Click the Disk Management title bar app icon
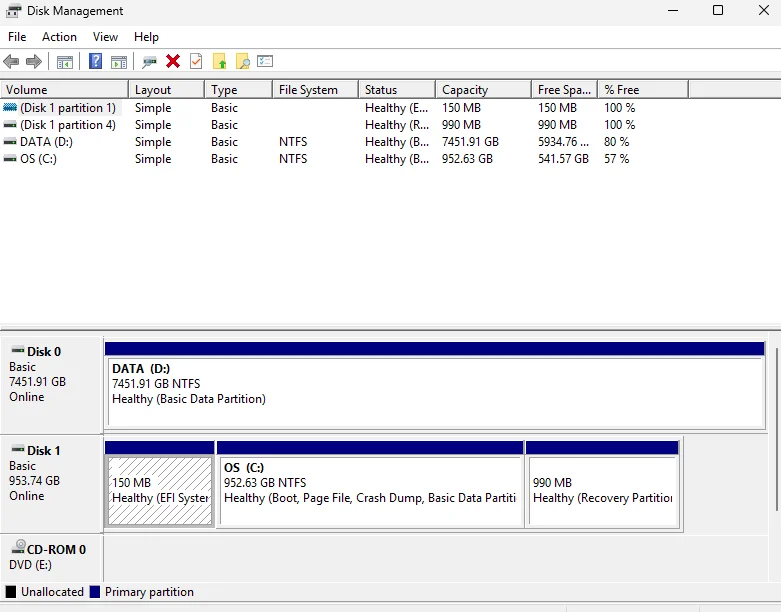The height and width of the screenshot is (612, 781). [13, 10]
